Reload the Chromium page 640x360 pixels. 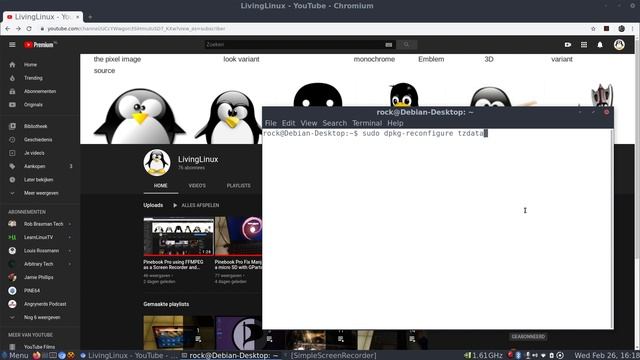(x=29, y=29)
